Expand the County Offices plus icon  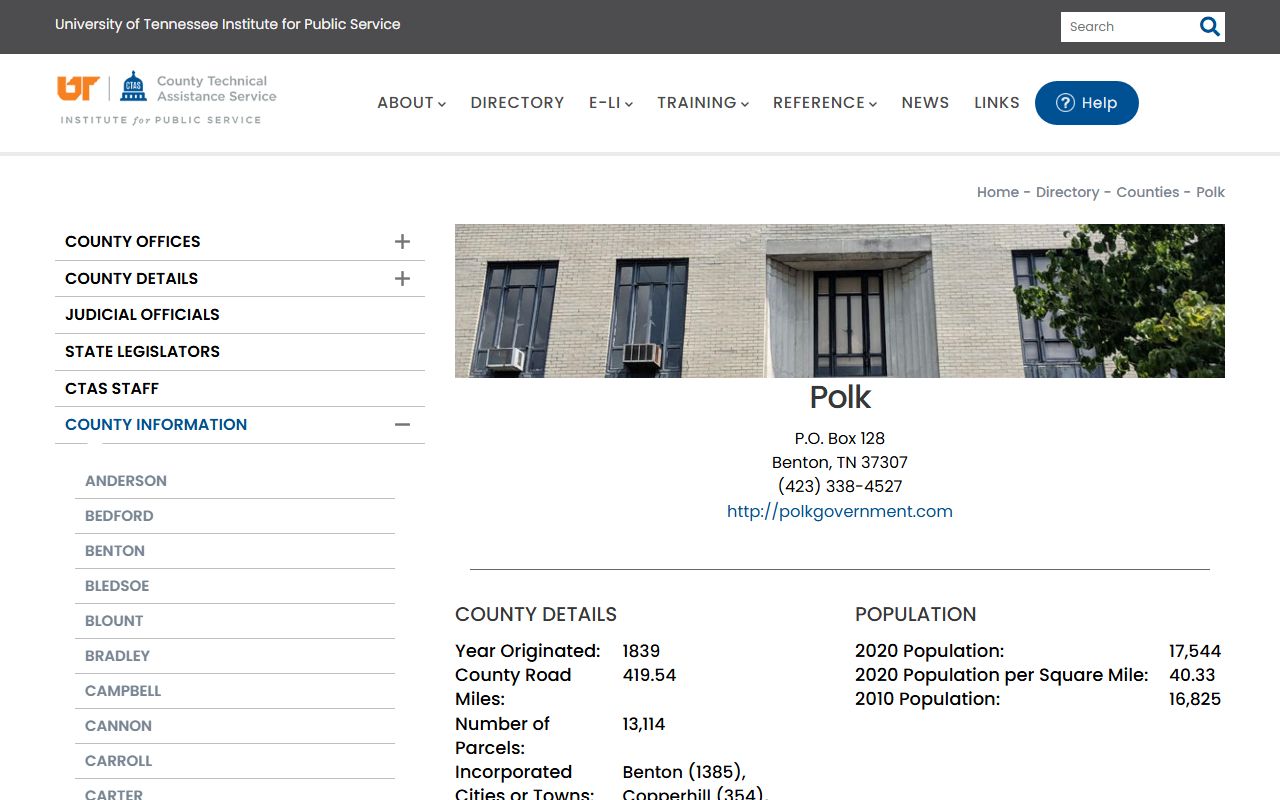coord(402,242)
